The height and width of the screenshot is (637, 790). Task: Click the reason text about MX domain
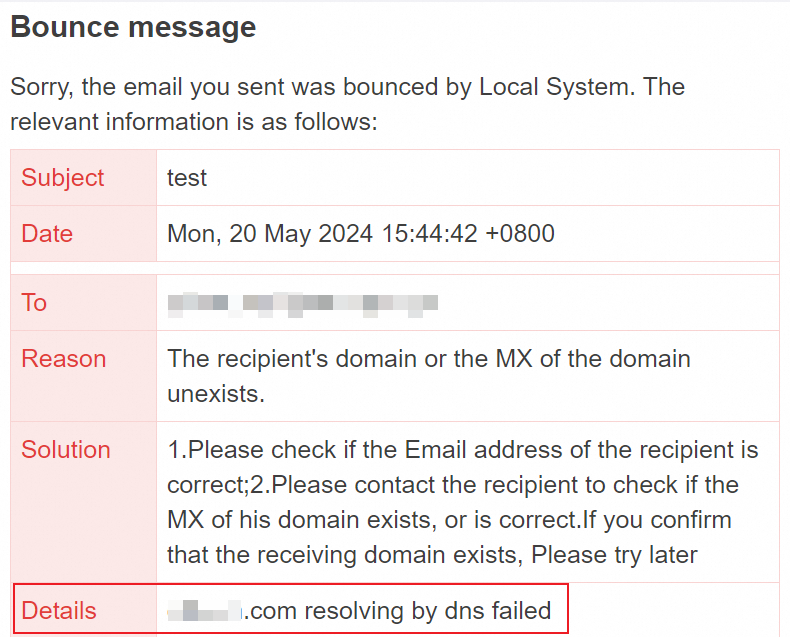429,376
